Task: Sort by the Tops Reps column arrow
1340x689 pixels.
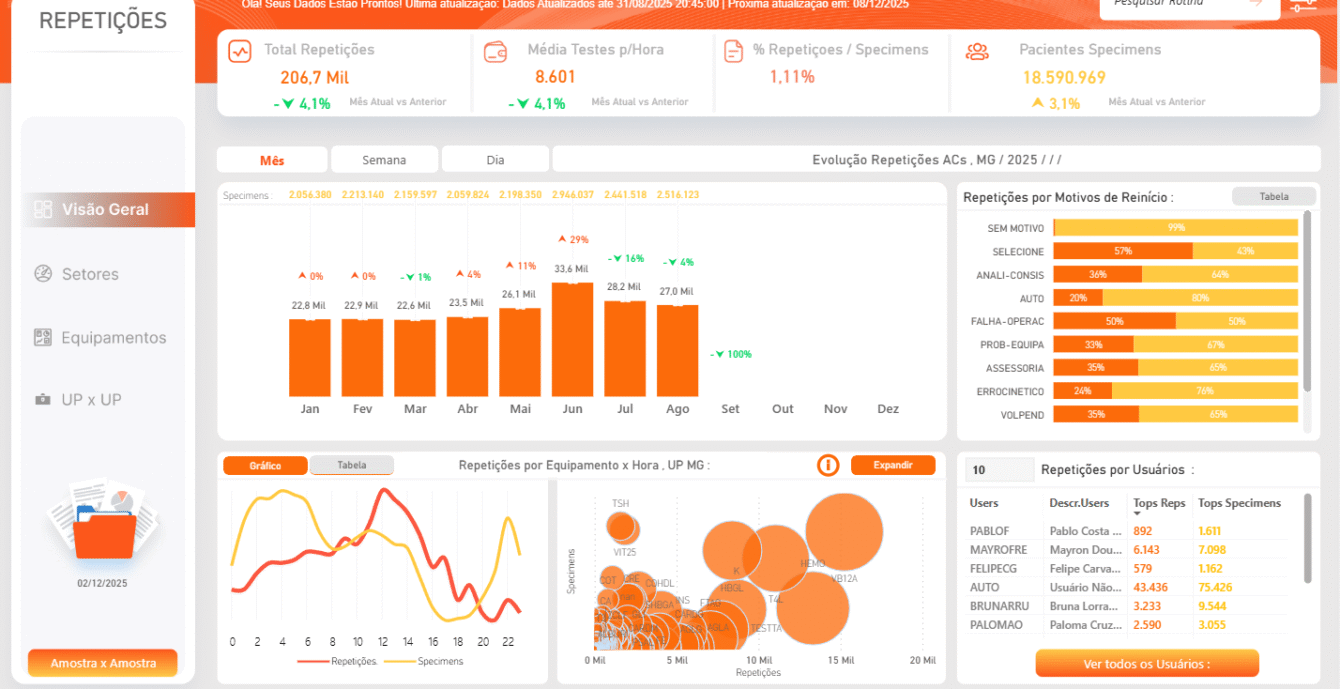Action: pyautogui.click(x=1137, y=514)
